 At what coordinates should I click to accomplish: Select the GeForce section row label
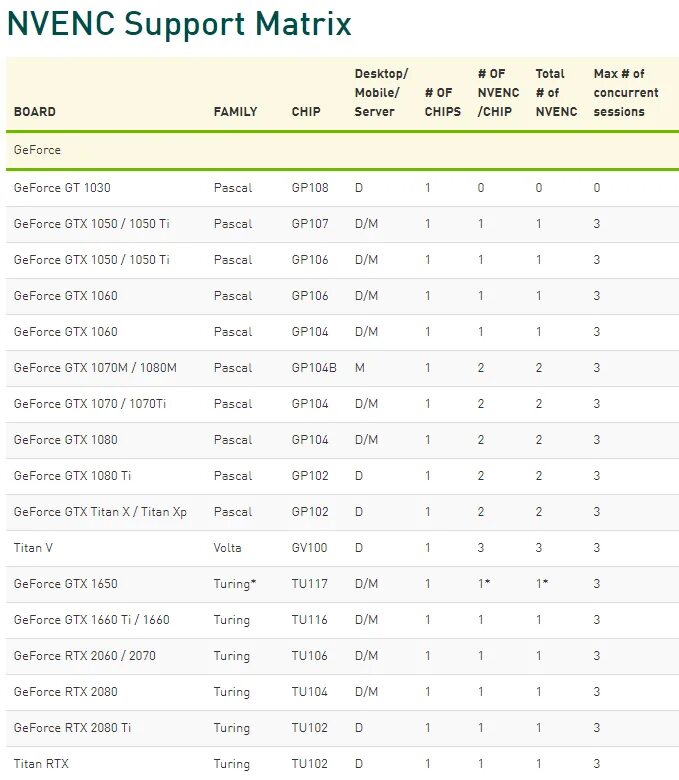37,150
